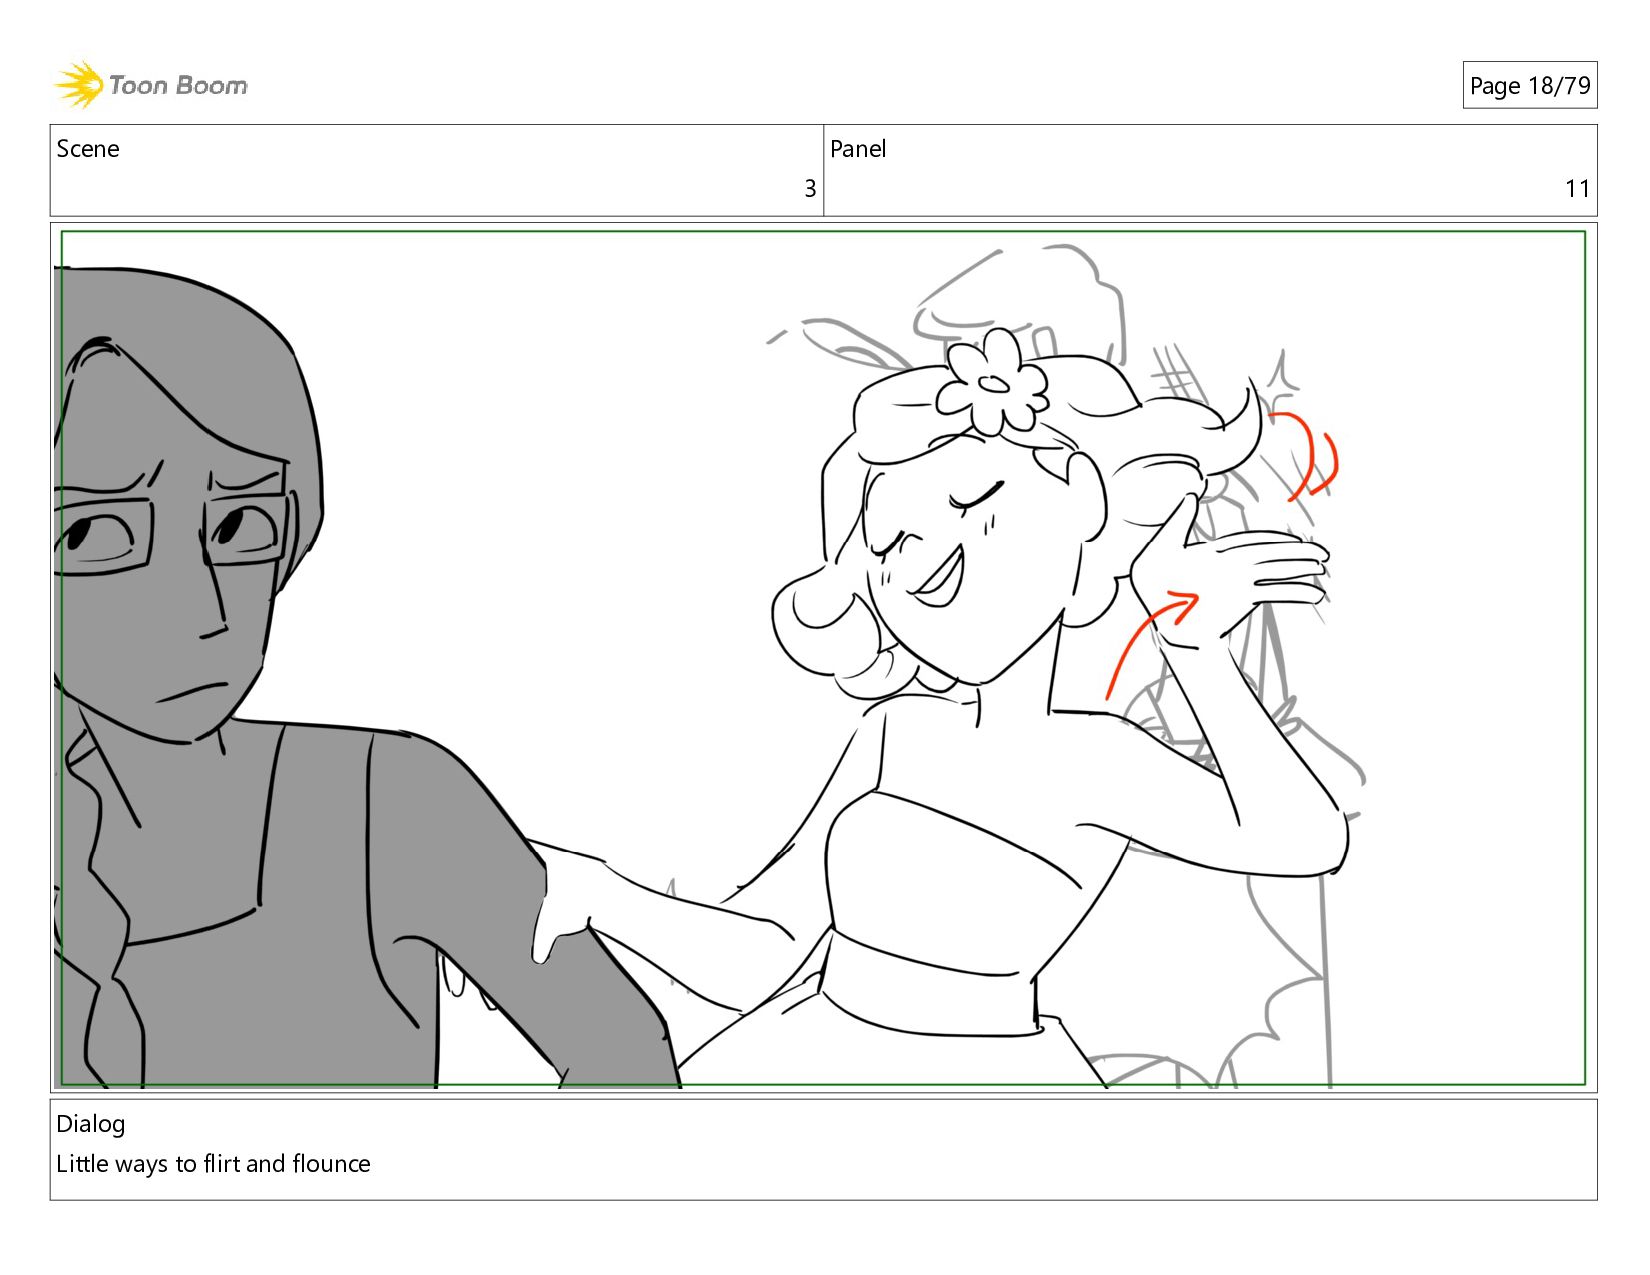Viewport: 1650px width, 1275px height.
Task: Click the 'Scene' label
Action: (x=88, y=149)
